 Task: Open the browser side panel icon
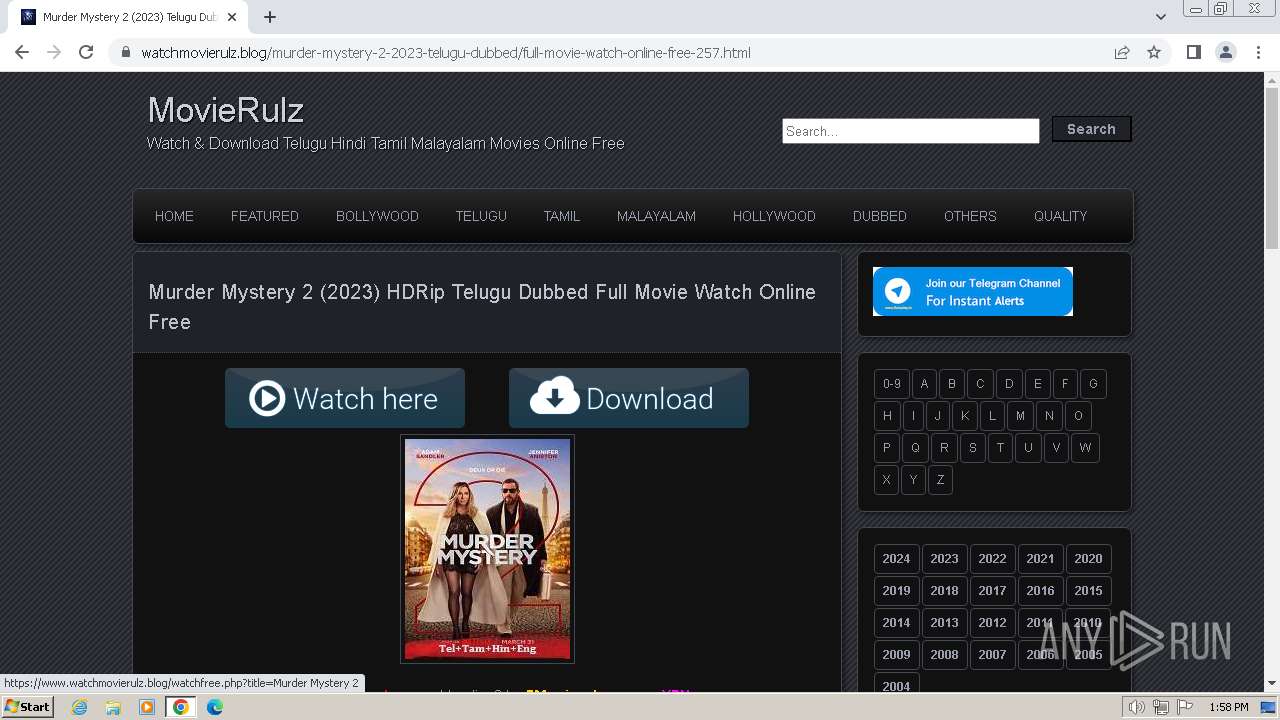click(1194, 52)
